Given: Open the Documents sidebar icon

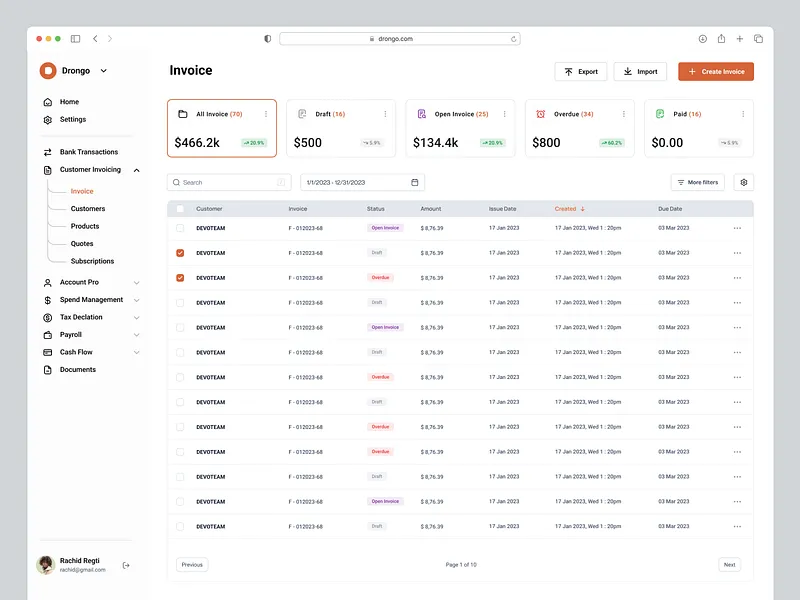Looking at the screenshot, I should pyautogui.click(x=48, y=369).
